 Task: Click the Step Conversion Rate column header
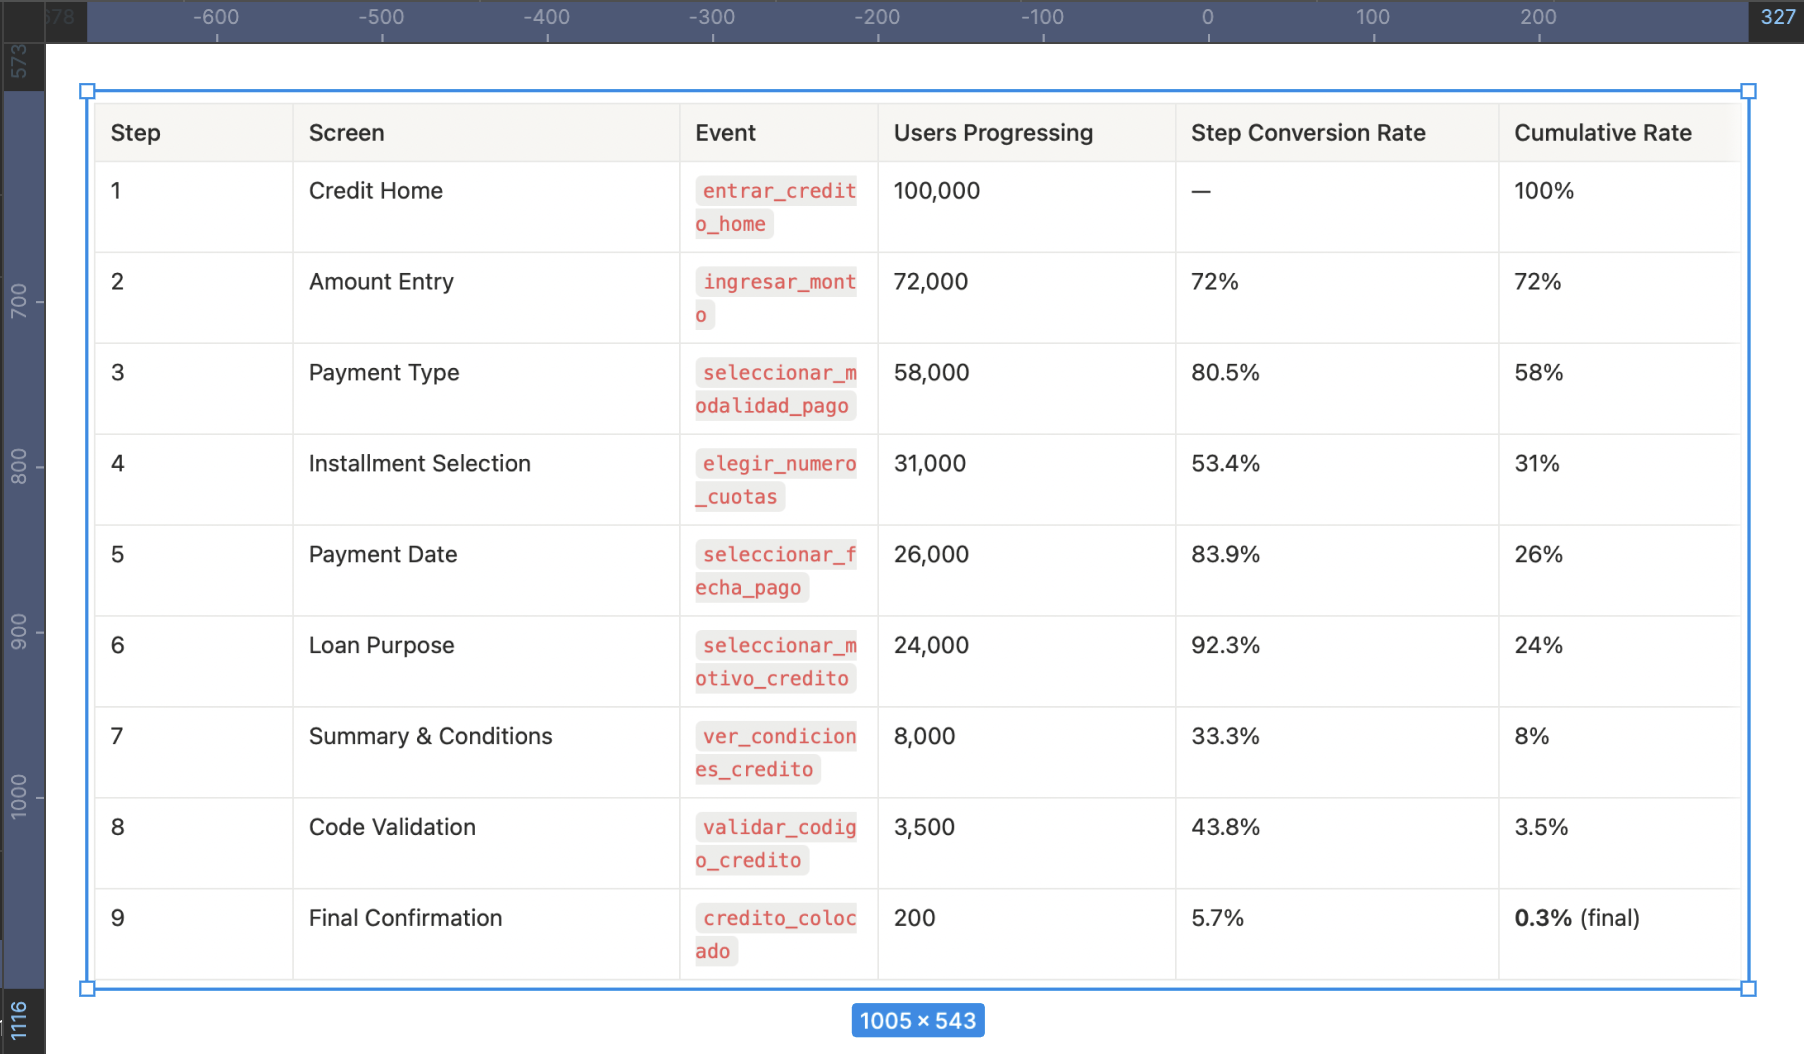tap(1307, 133)
